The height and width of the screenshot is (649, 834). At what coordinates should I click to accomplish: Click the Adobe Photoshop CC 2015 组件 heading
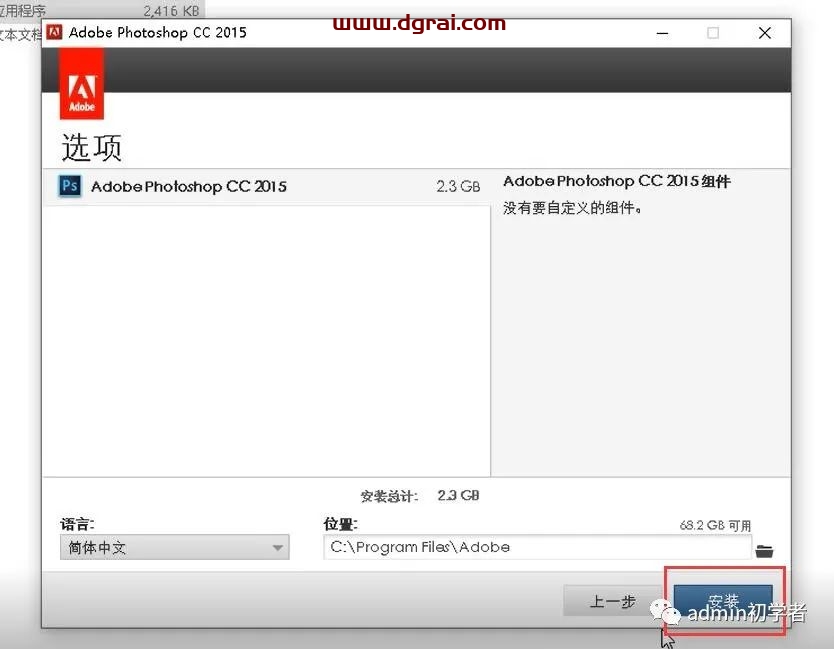[617, 181]
